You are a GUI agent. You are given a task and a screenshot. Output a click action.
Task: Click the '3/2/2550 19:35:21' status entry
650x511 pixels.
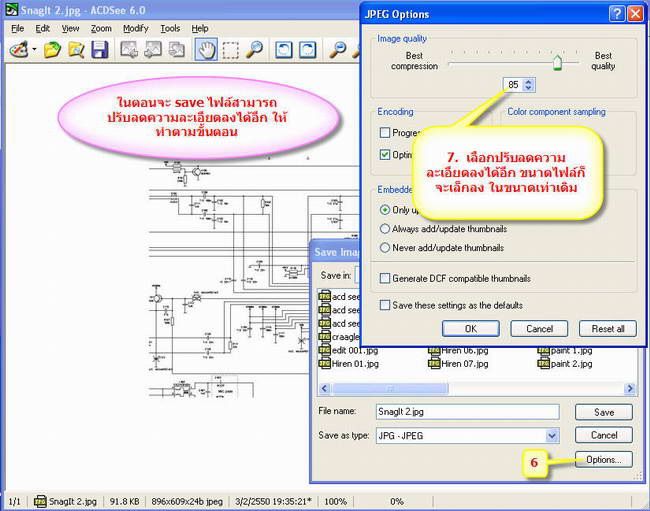(273, 501)
